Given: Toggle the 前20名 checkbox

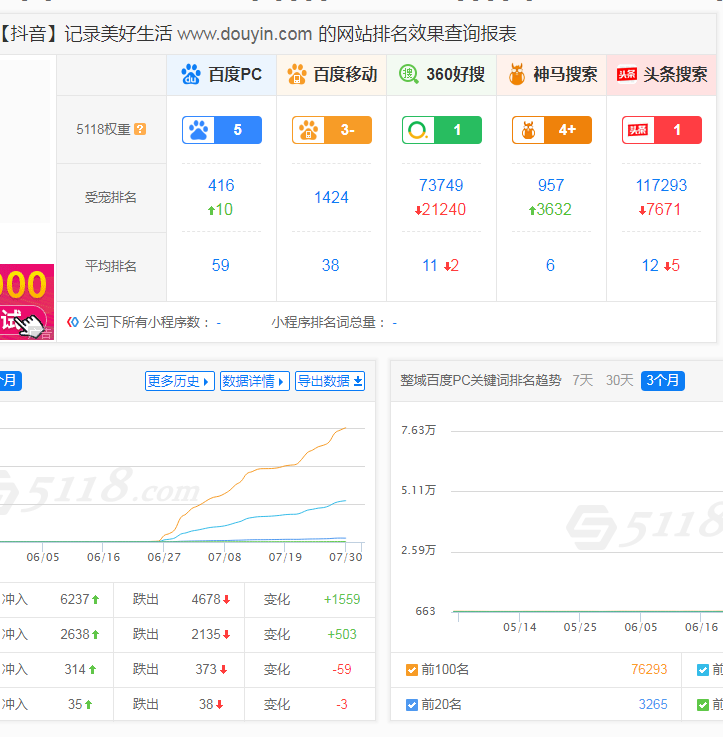Looking at the screenshot, I should [412, 705].
